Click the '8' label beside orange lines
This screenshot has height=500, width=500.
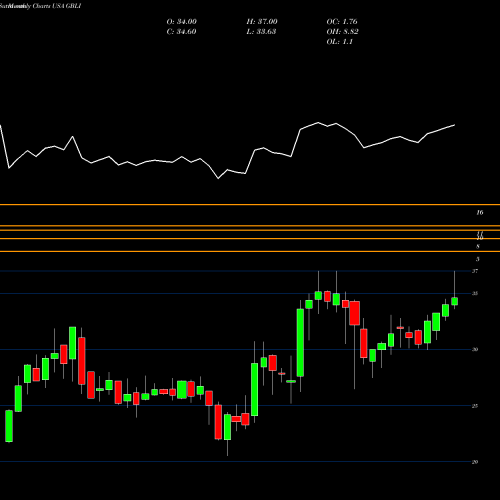(x=478, y=247)
